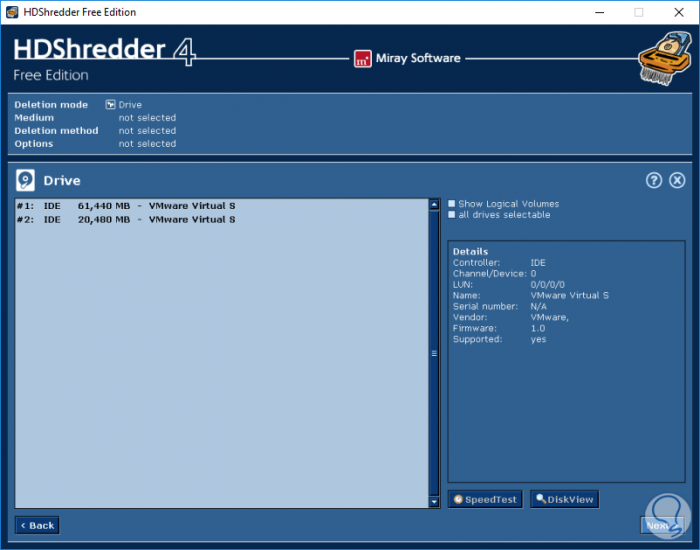The height and width of the screenshot is (550, 700).
Task: Click the drive list scrollbar grip
Action: pos(434,353)
